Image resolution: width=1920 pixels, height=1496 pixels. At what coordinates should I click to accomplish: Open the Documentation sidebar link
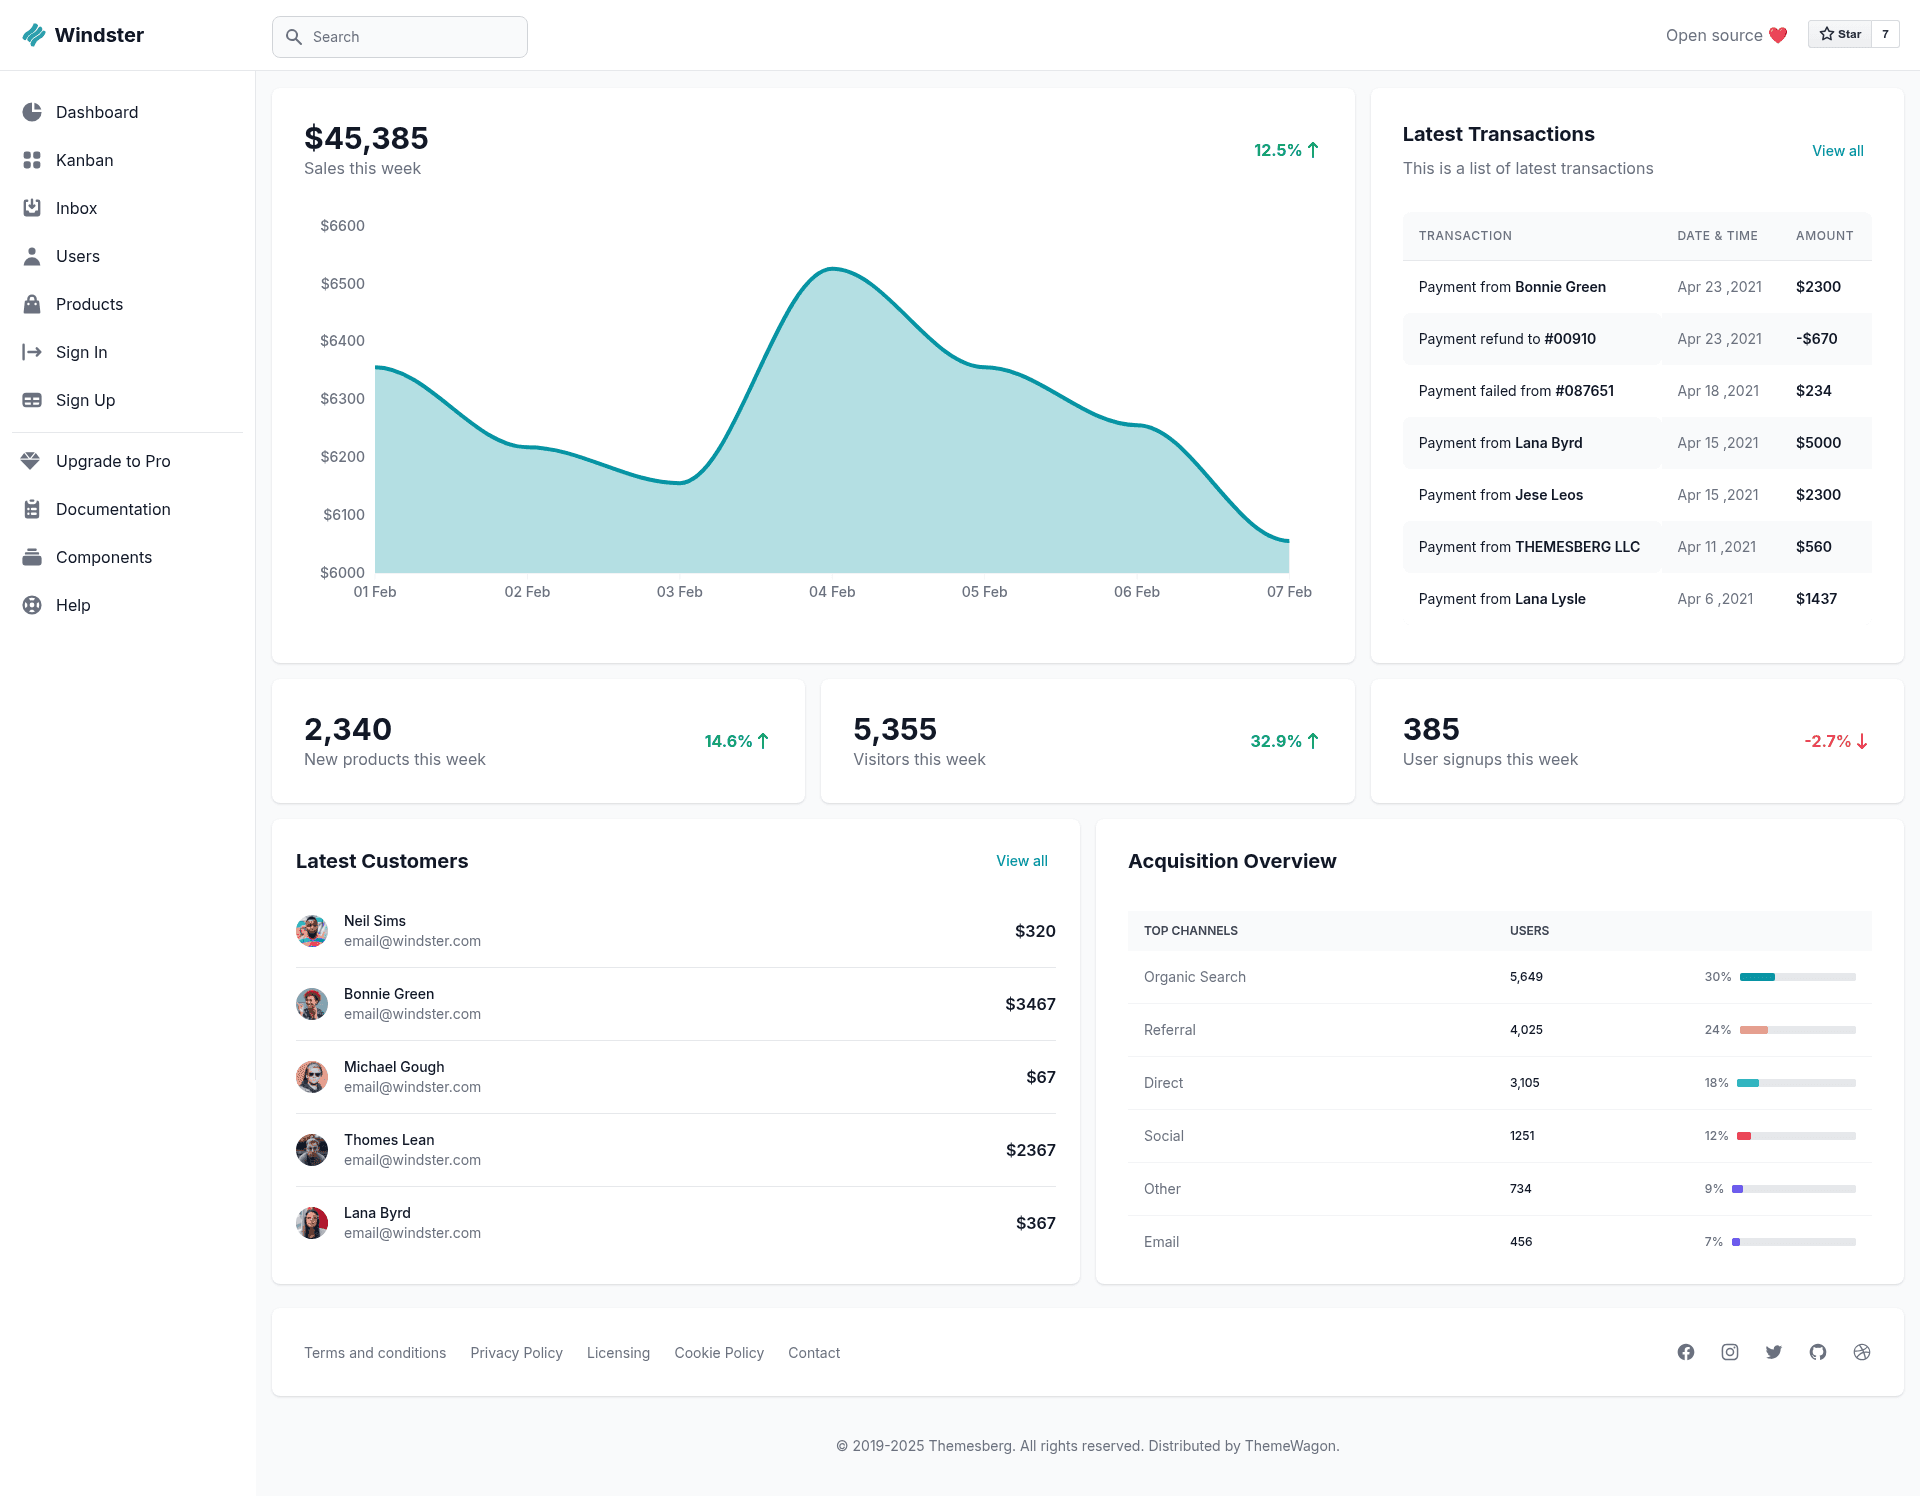click(127, 509)
